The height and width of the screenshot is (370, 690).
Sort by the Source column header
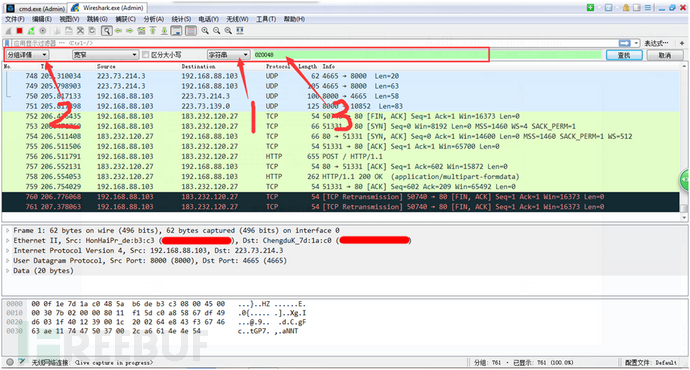click(106, 66)
